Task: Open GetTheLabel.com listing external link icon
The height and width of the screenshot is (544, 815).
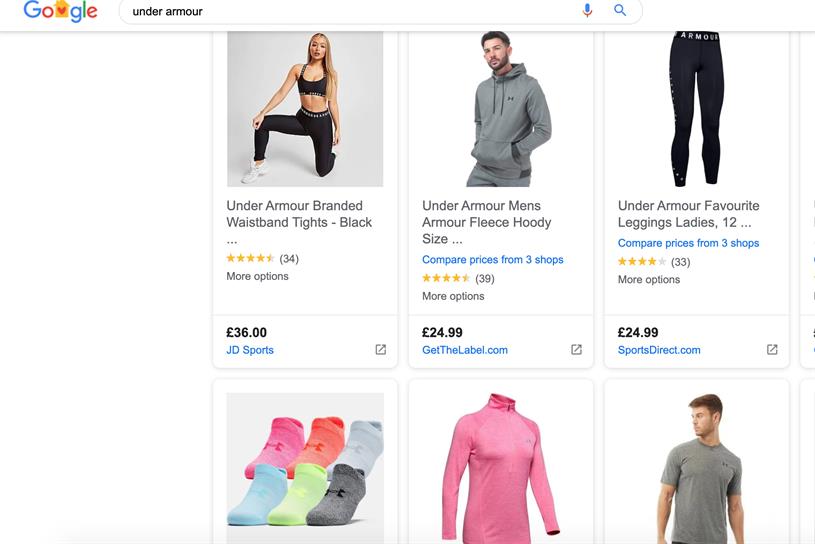Action: pyautogui.click(x=576, y=350)
